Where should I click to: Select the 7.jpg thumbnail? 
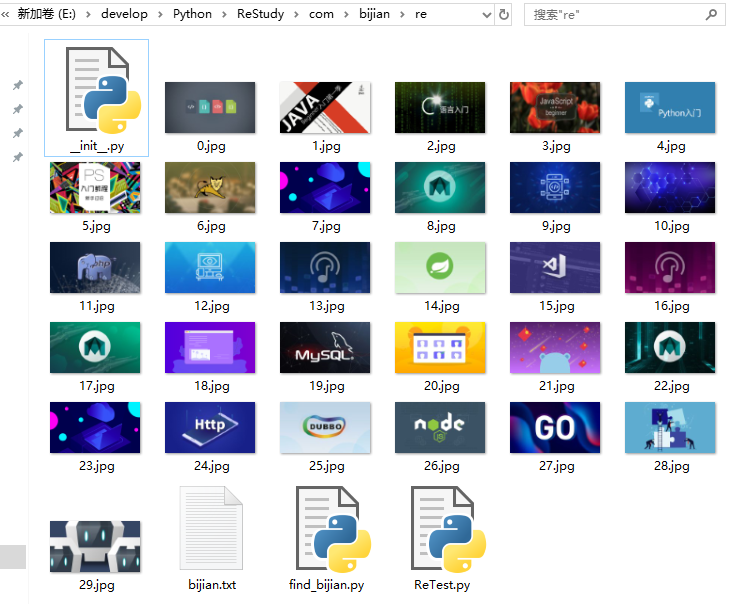(x=325, y=188)
